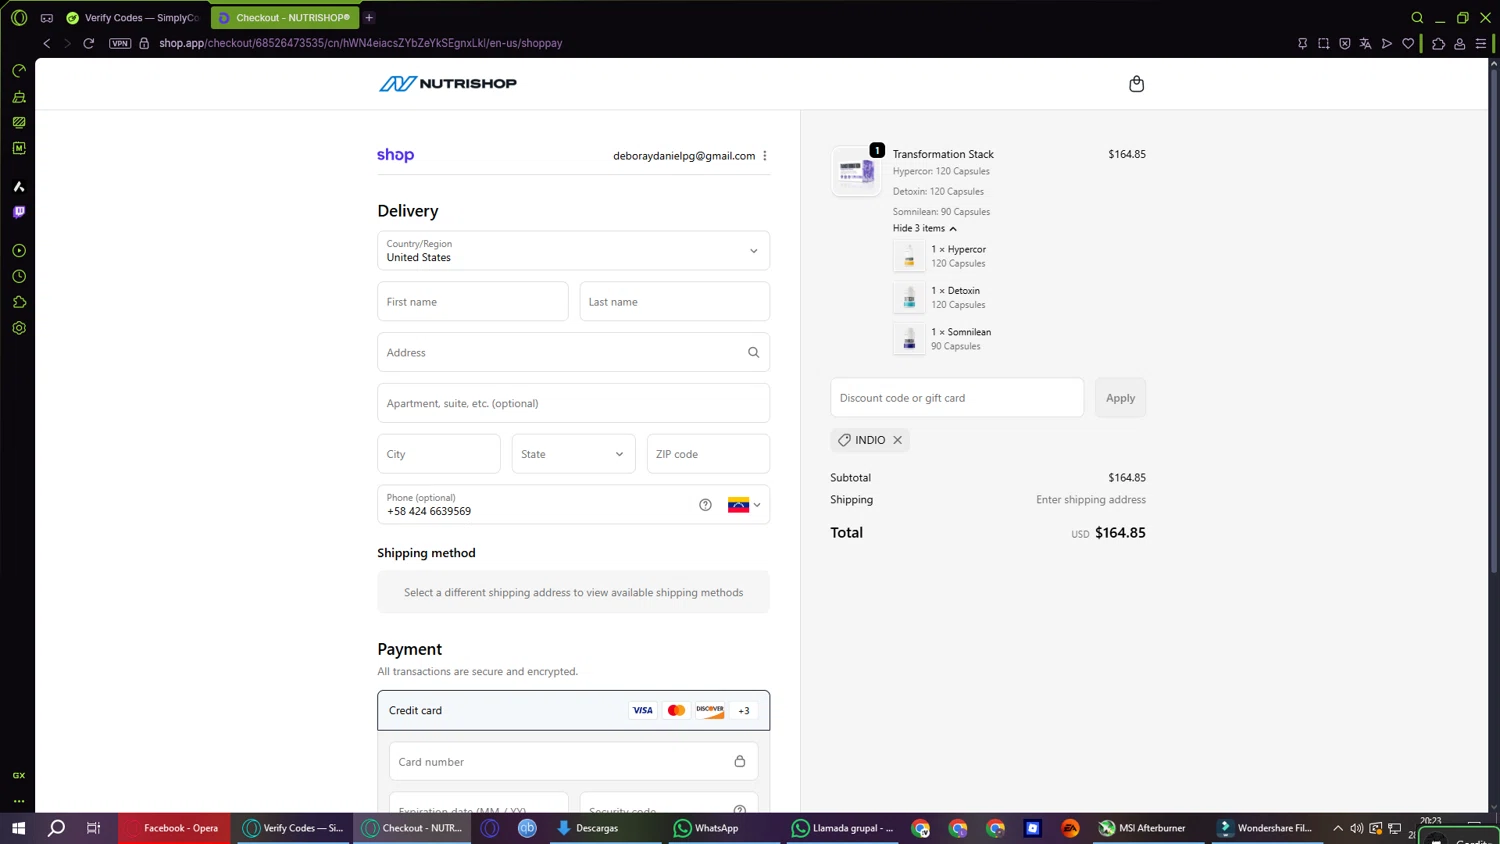Open the Country/Region dropdown
This screenshot has height=844, width=1500.
coord(573,251)
